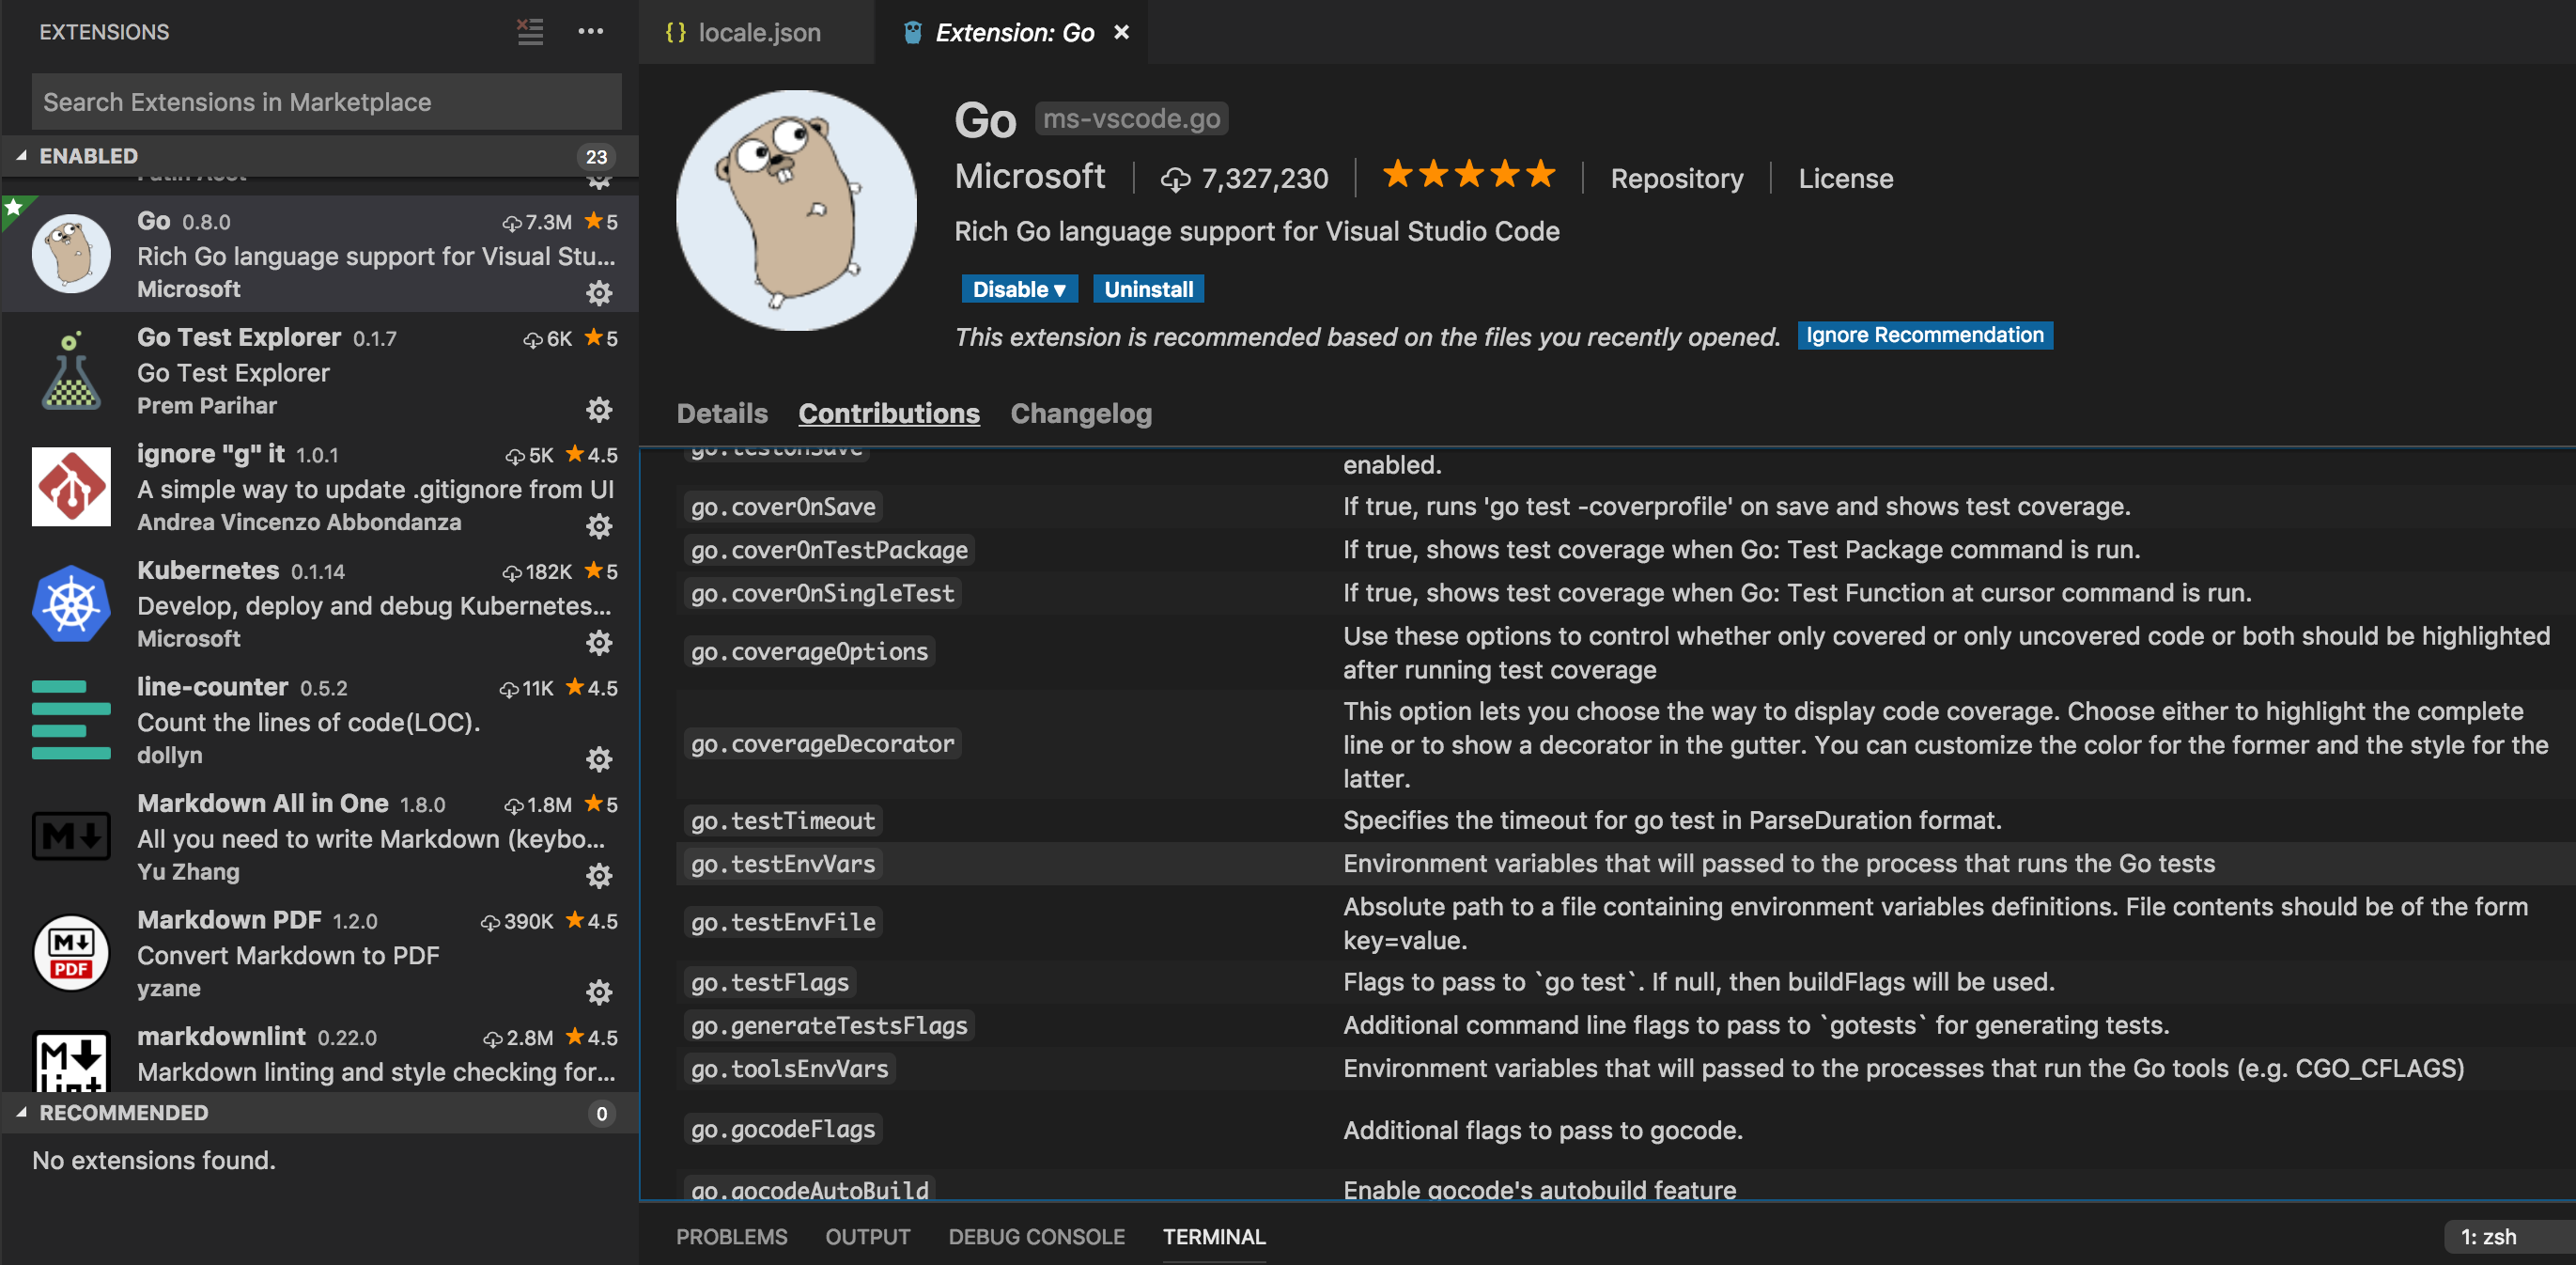Select the Contributions tab
2576x1265 pixels.
(x=889, y=413)
